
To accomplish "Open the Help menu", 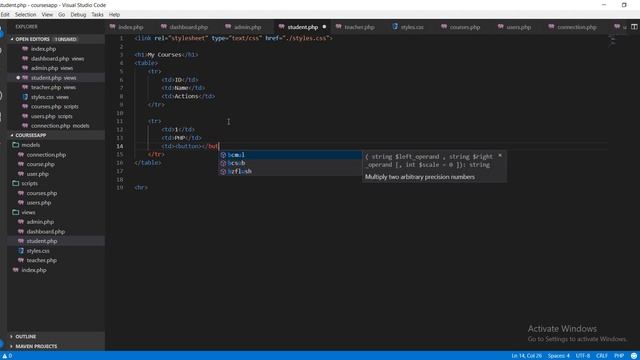I will click(x=114, y=15).
